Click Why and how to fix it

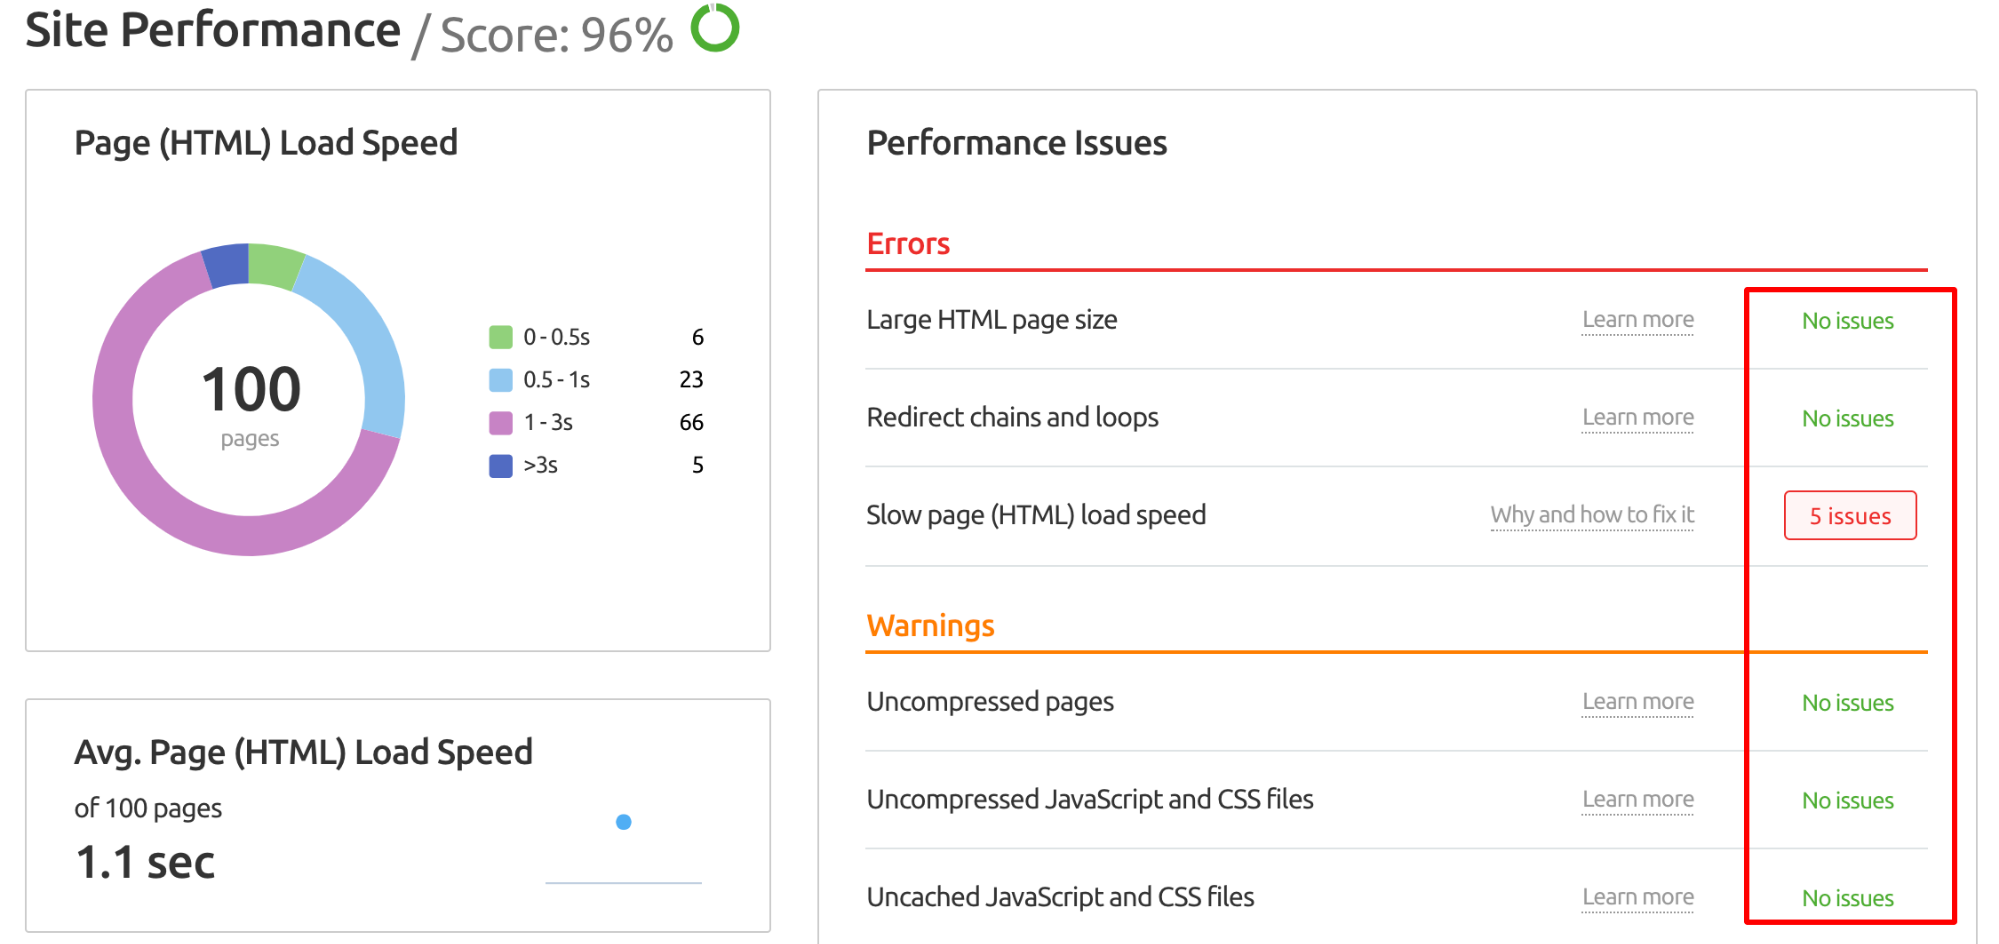pos(1592,514)
